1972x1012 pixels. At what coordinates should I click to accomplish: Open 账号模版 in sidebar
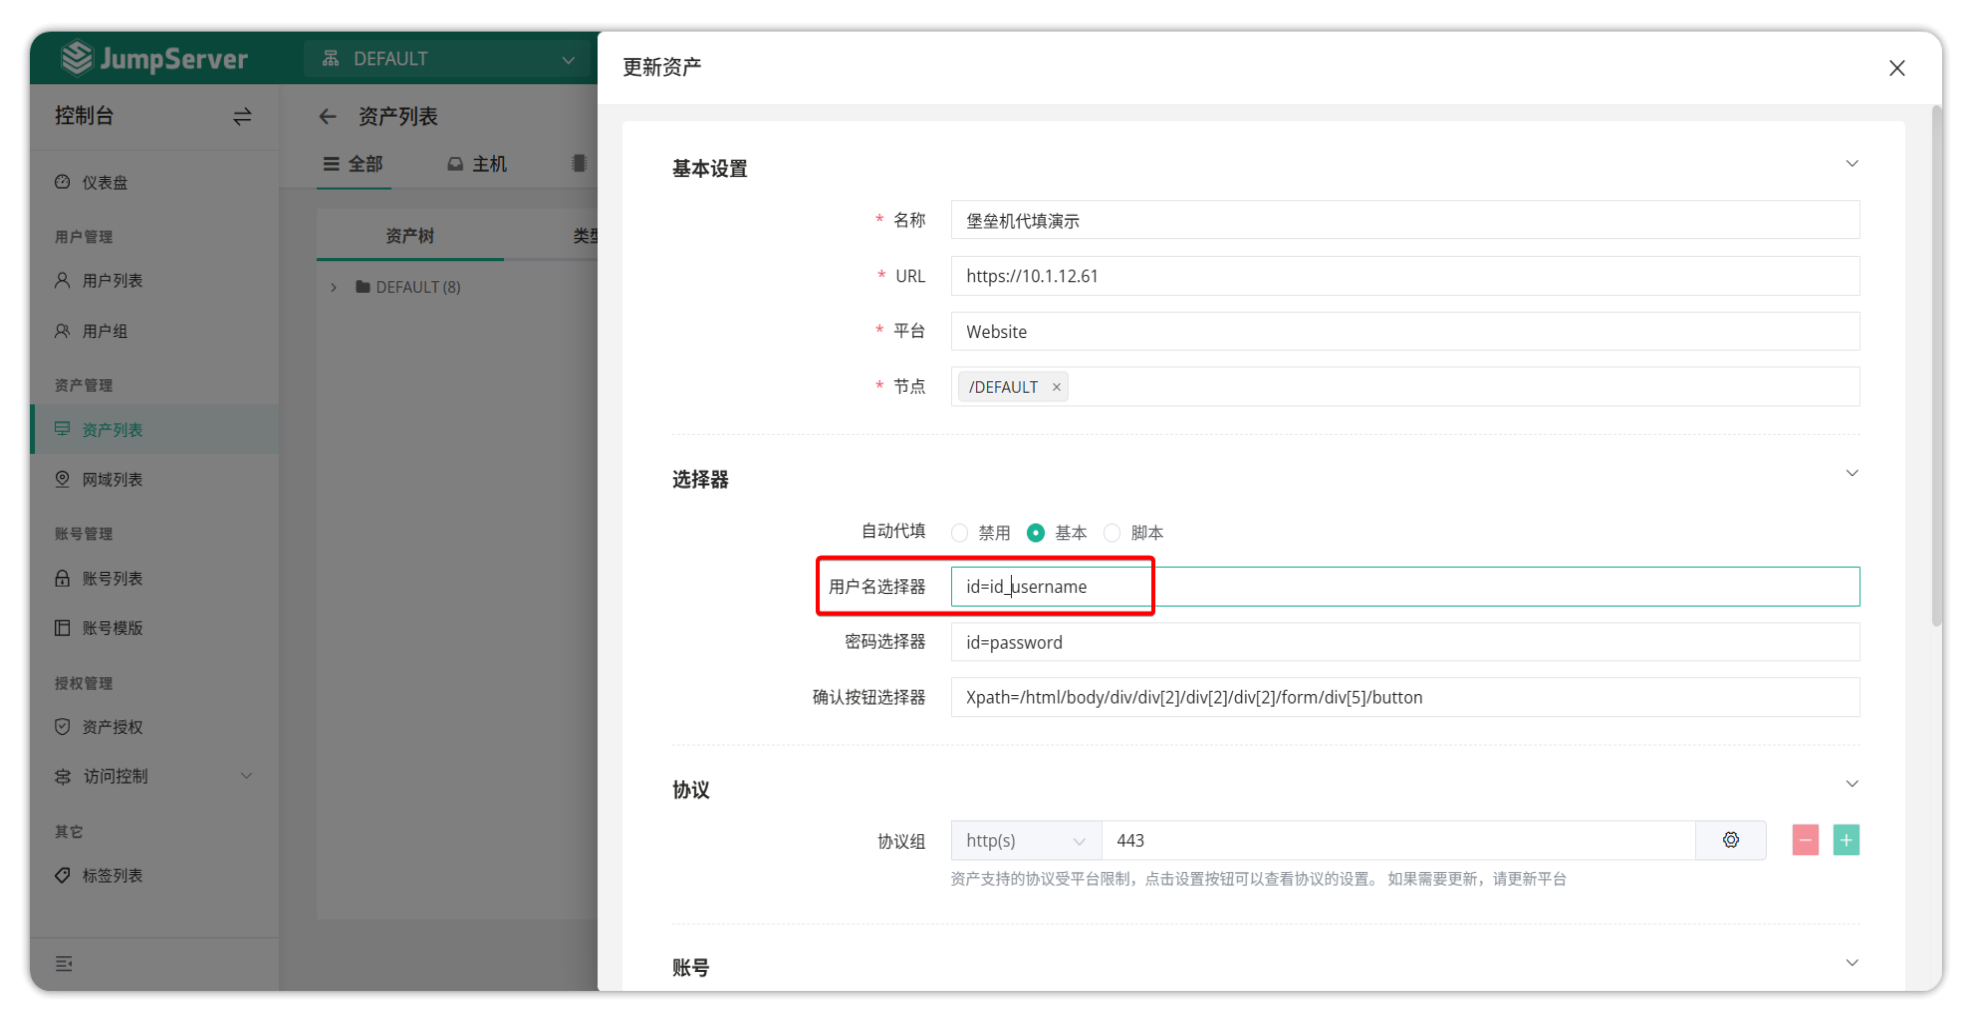(112, 627)
